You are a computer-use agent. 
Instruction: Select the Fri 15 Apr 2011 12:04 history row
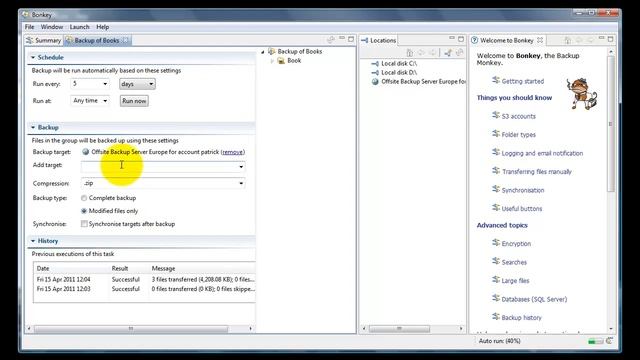[144, 280]
